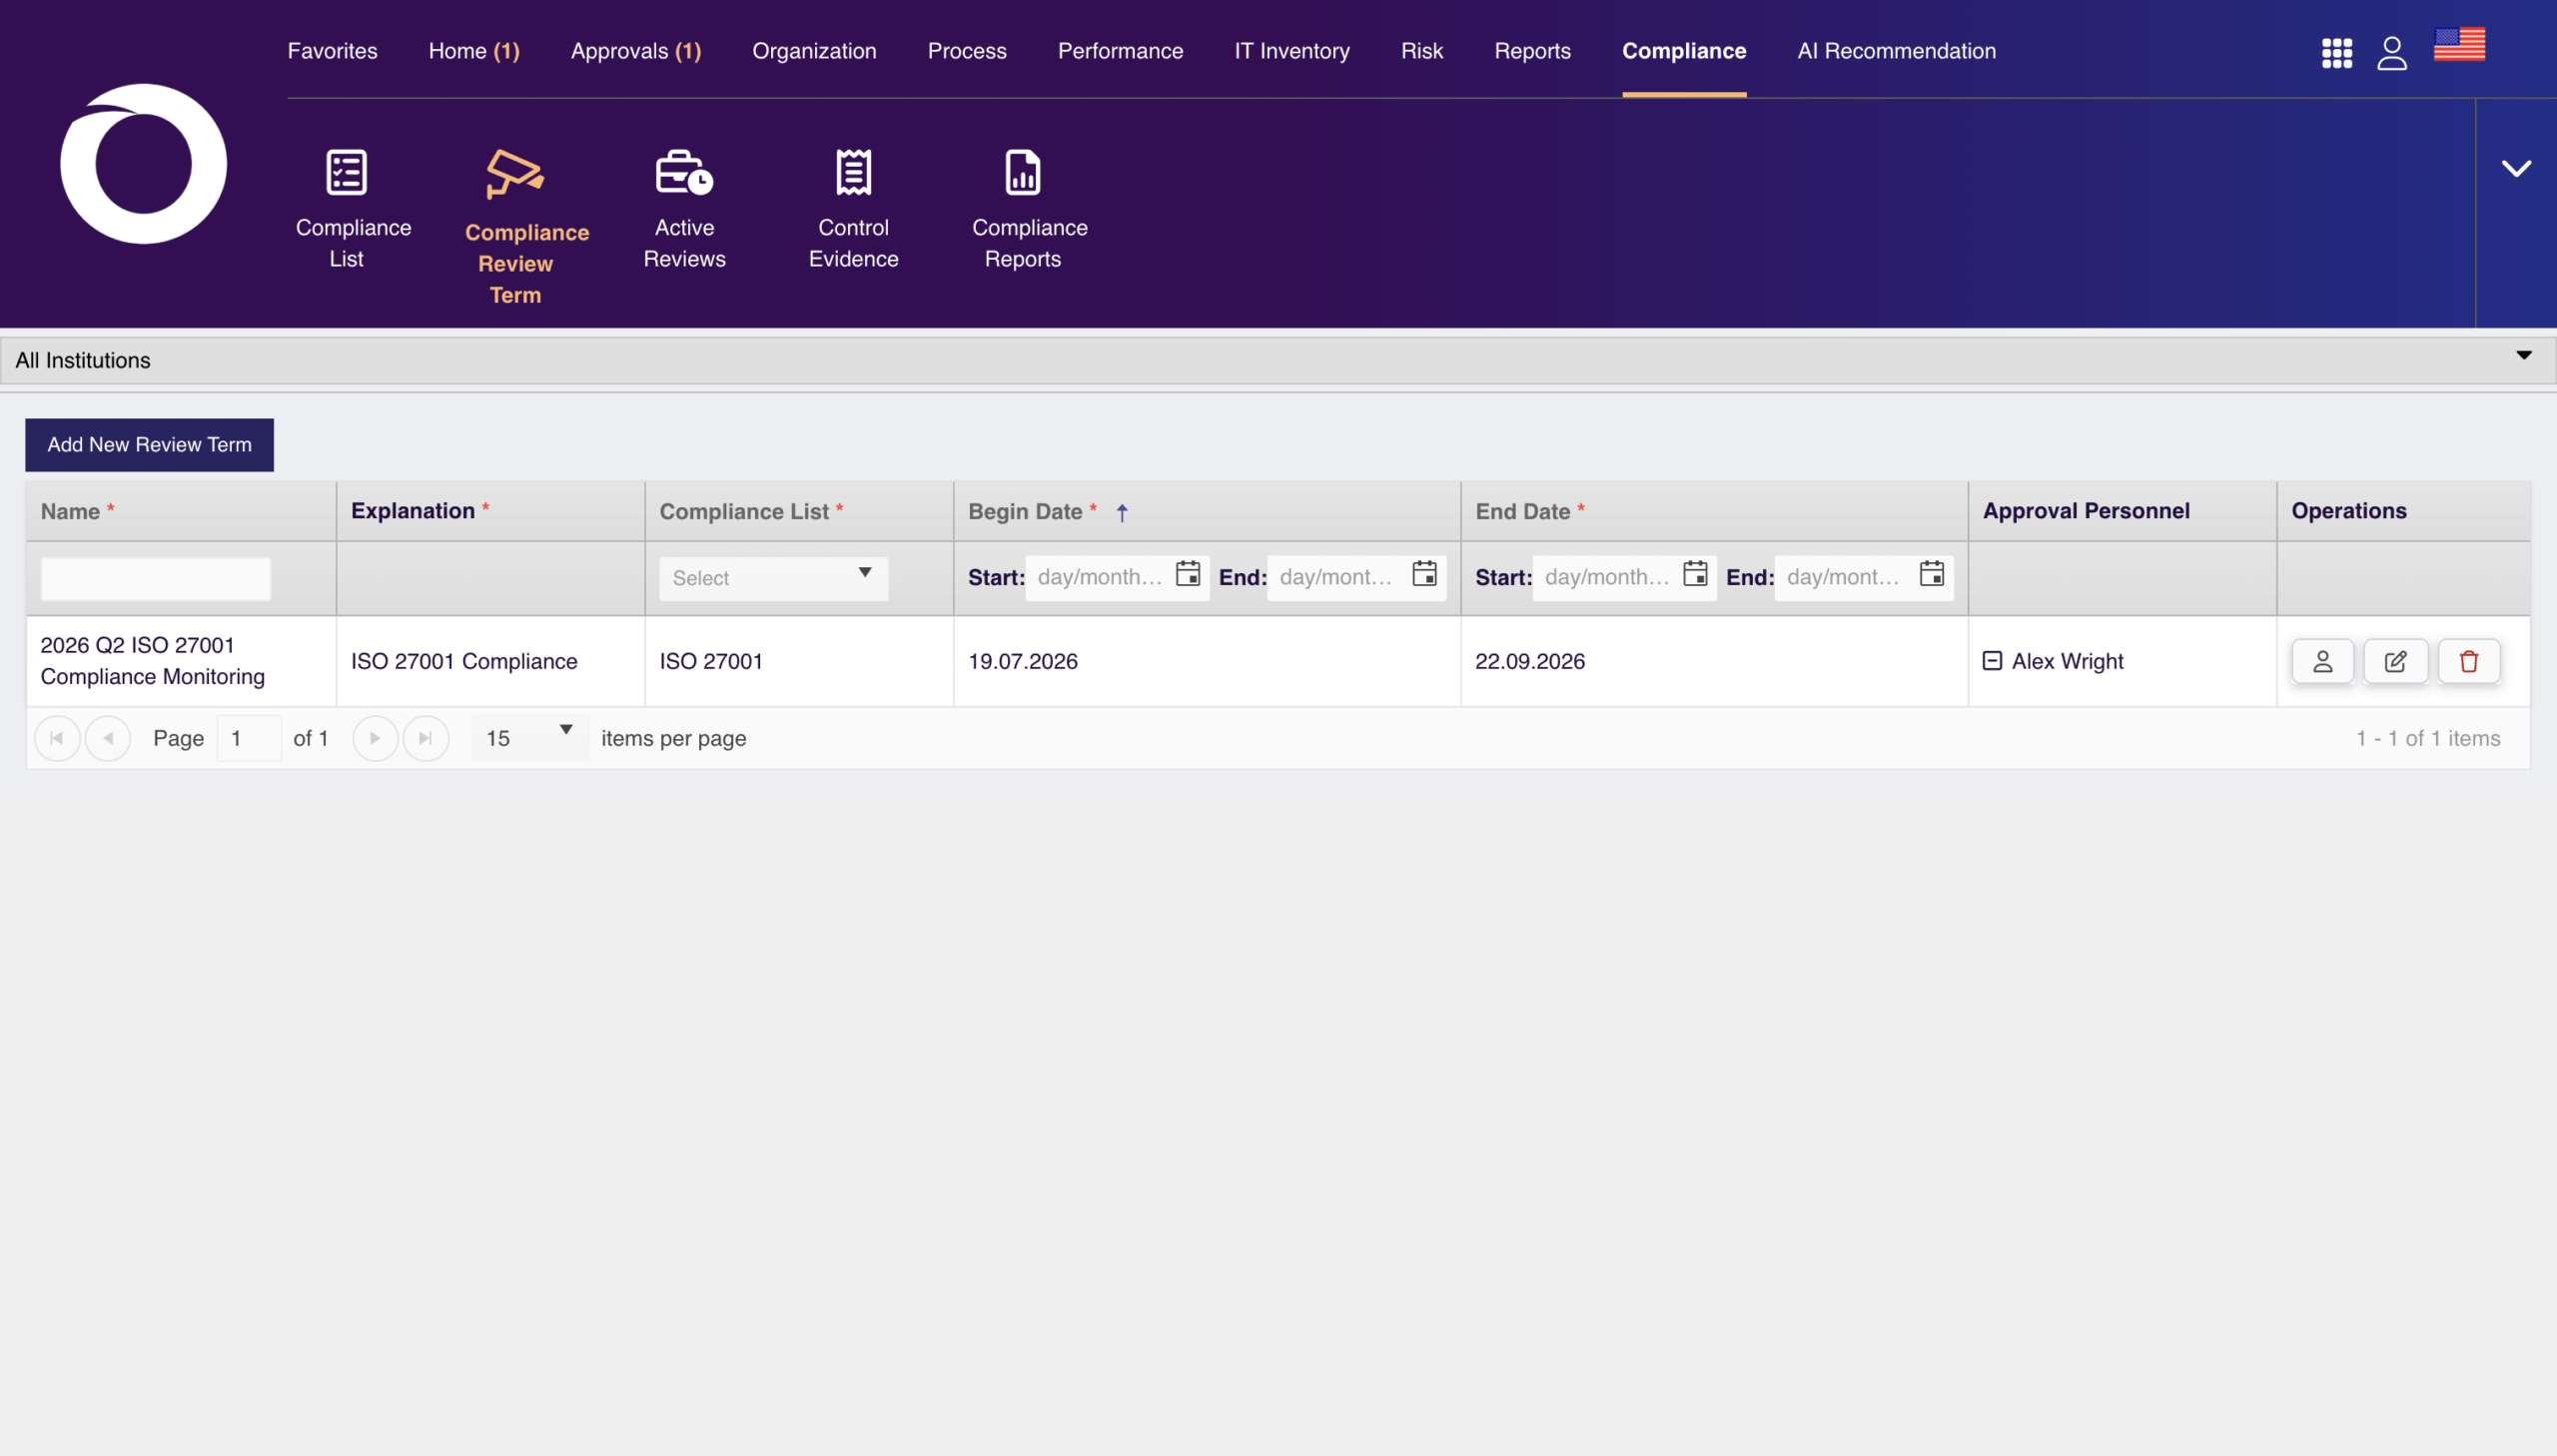Open calendar for Begin Date end filter
Viewport: 2557px width, 1456px height.
pos(1424,574)
